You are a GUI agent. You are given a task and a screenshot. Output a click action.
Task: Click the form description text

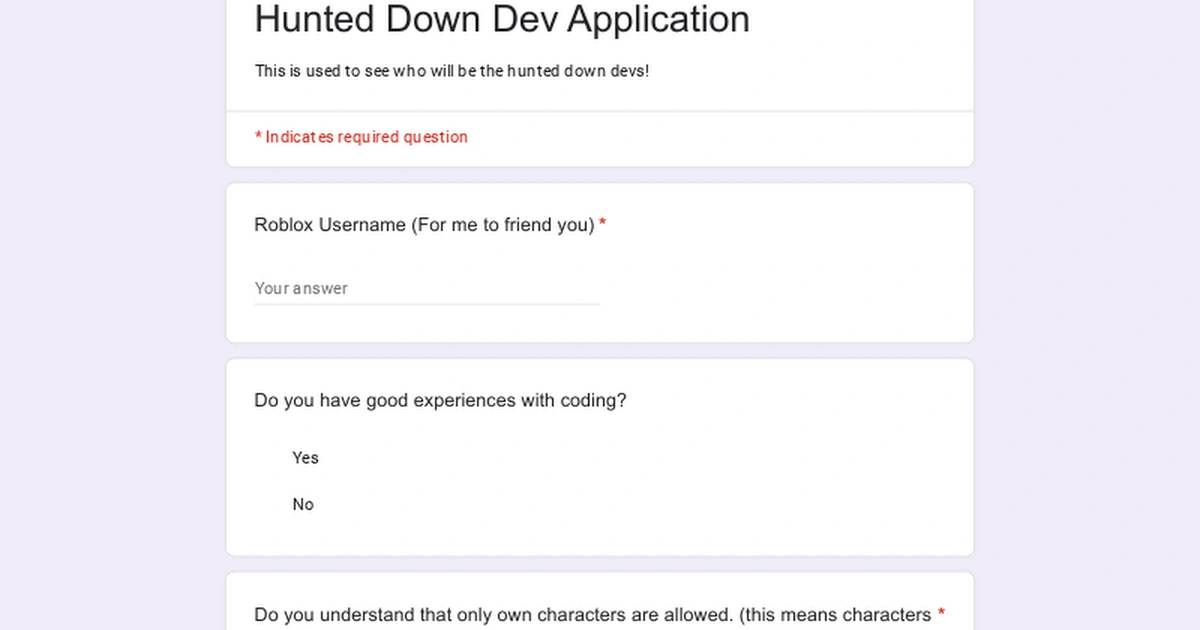pyautogui.click(x=452, y=71)
